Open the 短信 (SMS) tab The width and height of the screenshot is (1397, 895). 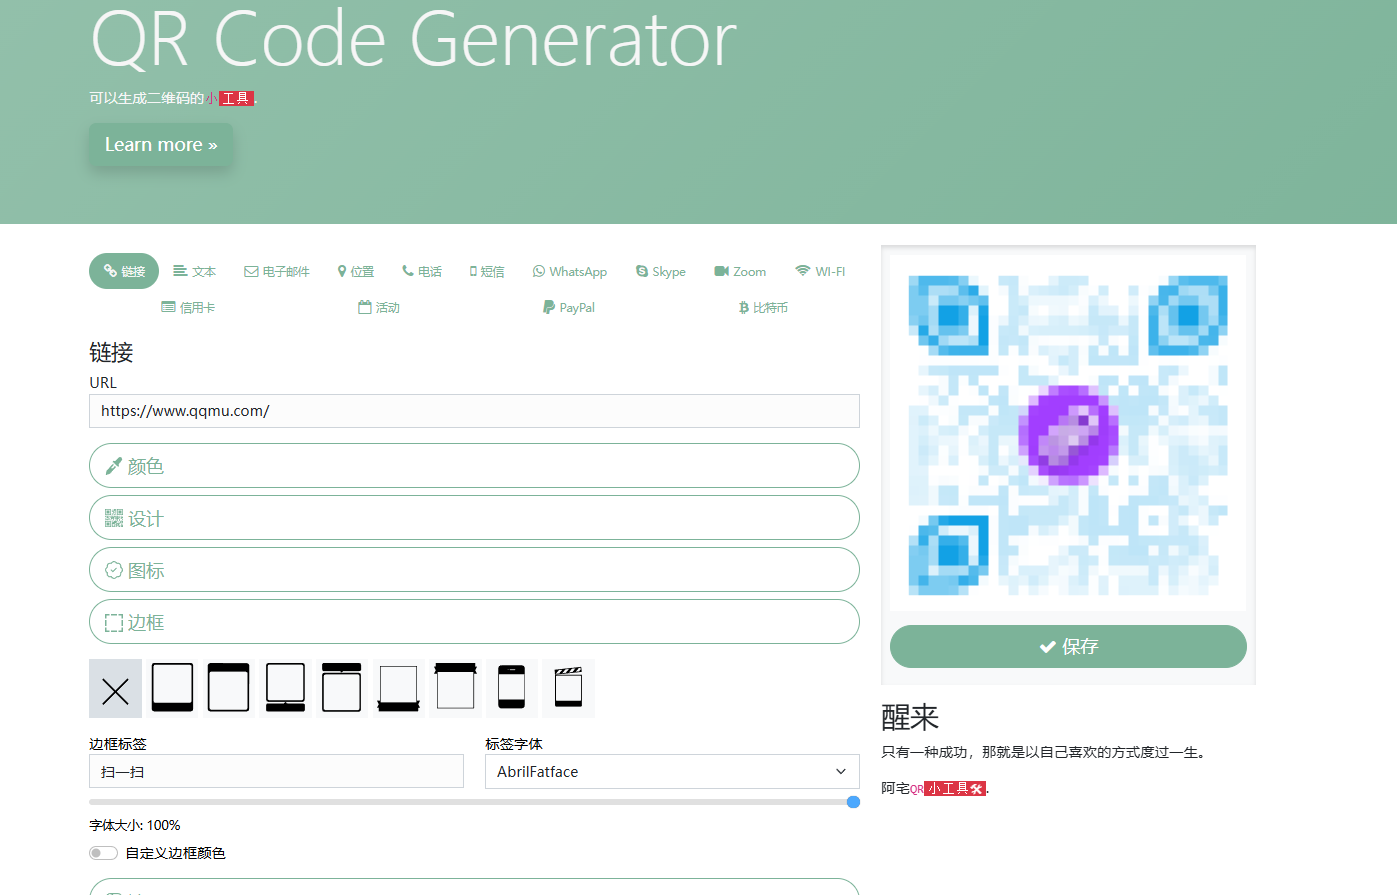(487, 271)
